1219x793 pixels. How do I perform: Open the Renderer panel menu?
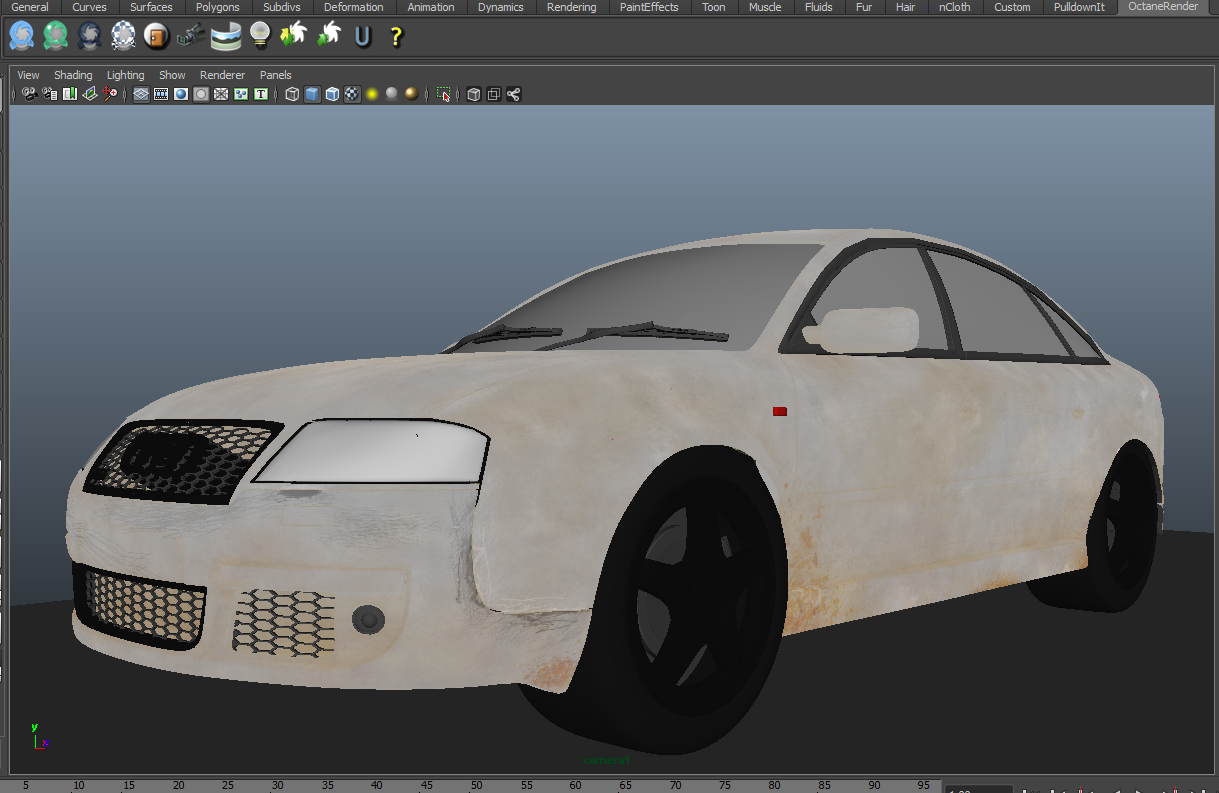[x=222, y=75]
